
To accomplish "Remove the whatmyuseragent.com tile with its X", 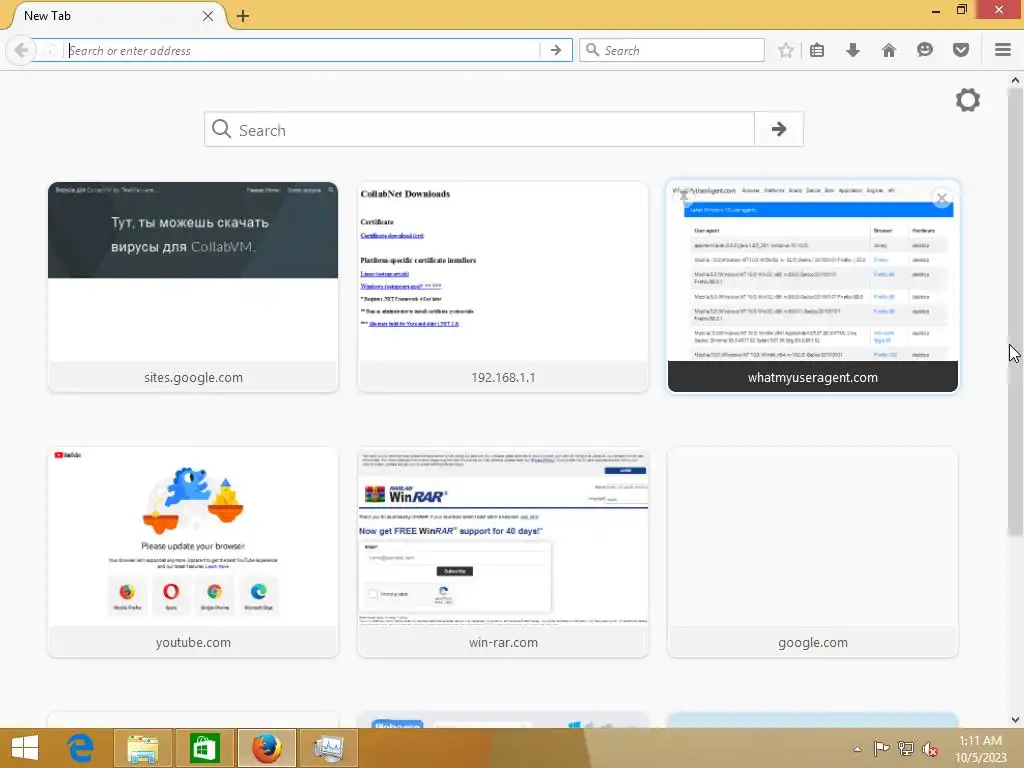I will 941,197.
